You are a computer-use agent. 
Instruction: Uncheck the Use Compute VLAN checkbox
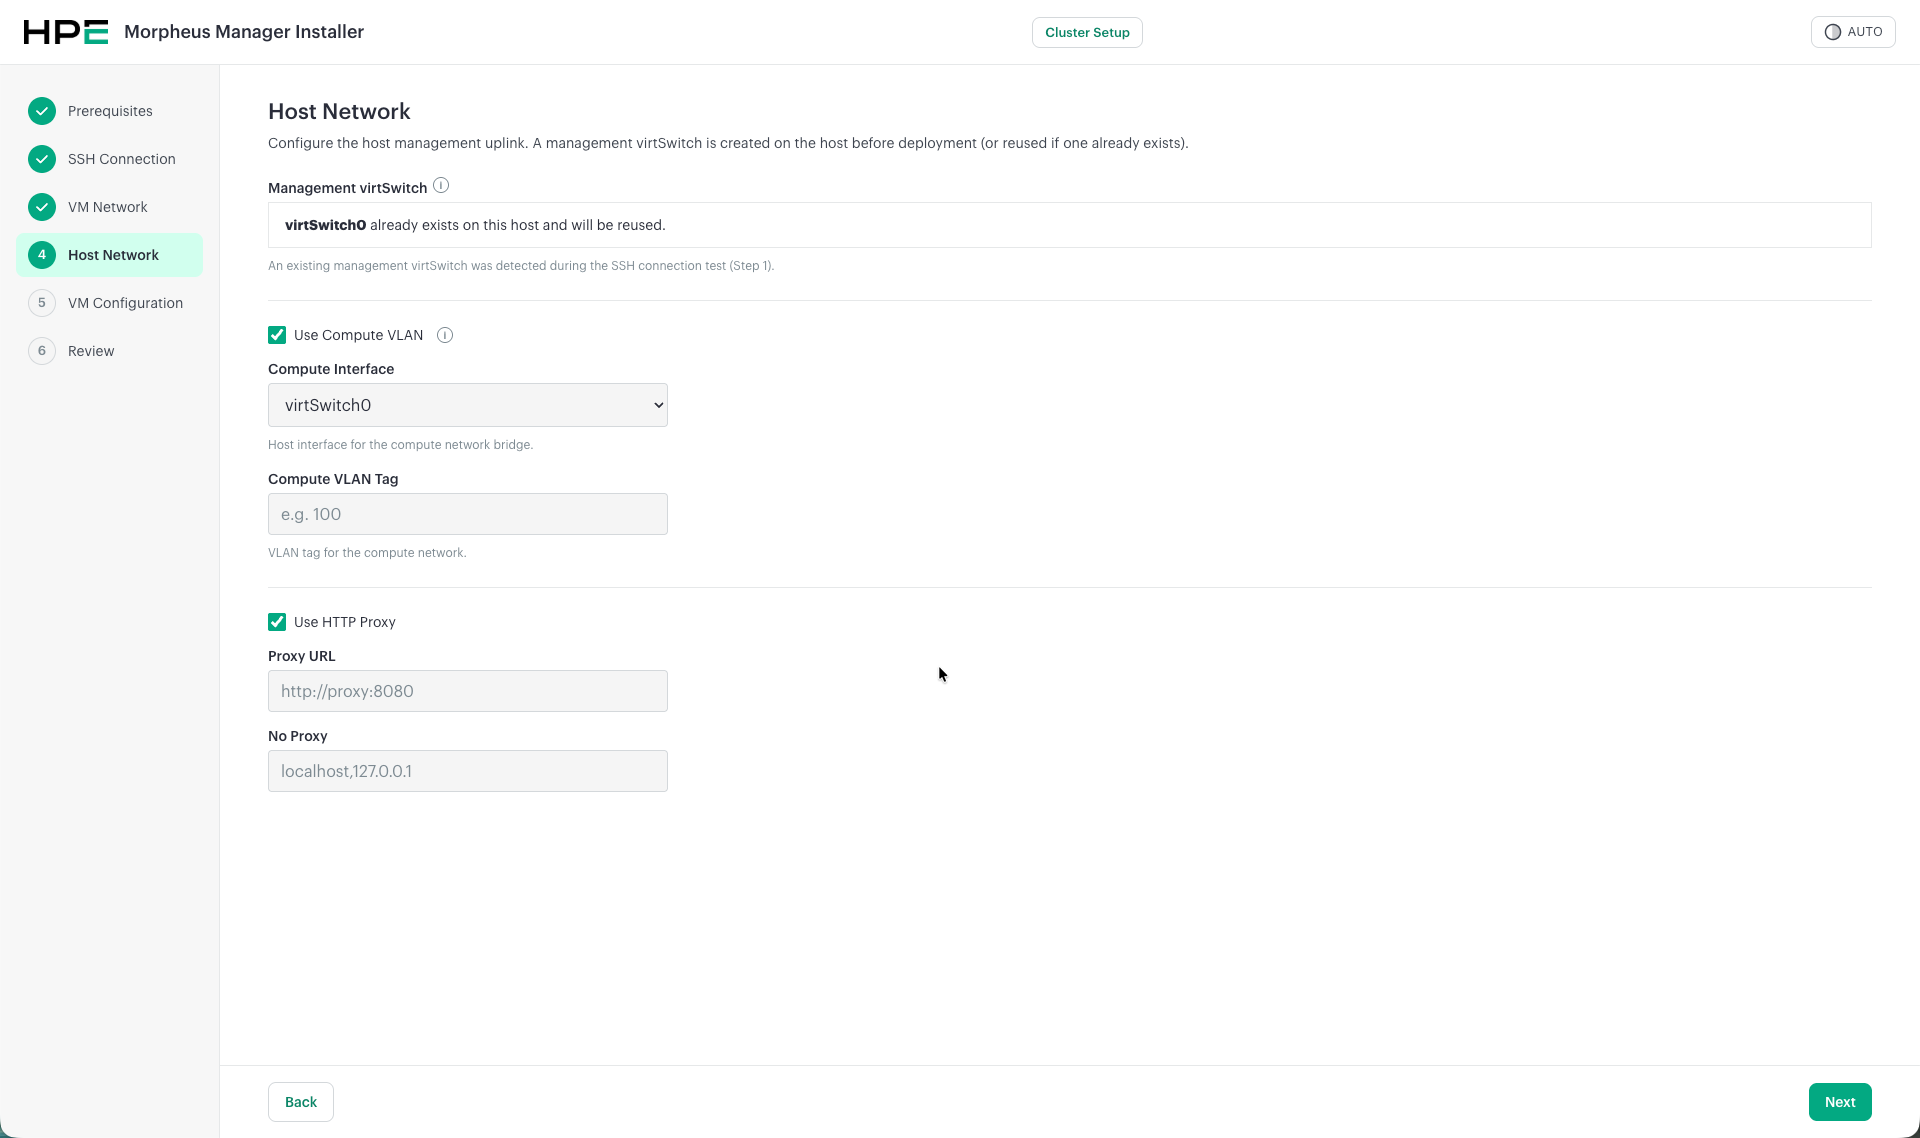click(x=277, y=335)
